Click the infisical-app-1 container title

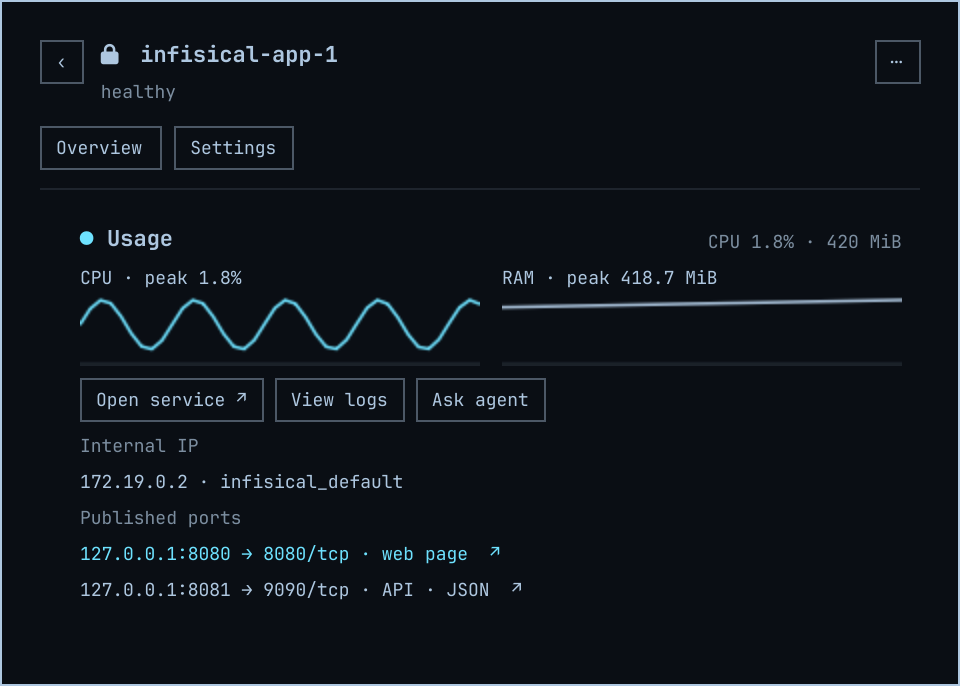click(x=239, y=55)
